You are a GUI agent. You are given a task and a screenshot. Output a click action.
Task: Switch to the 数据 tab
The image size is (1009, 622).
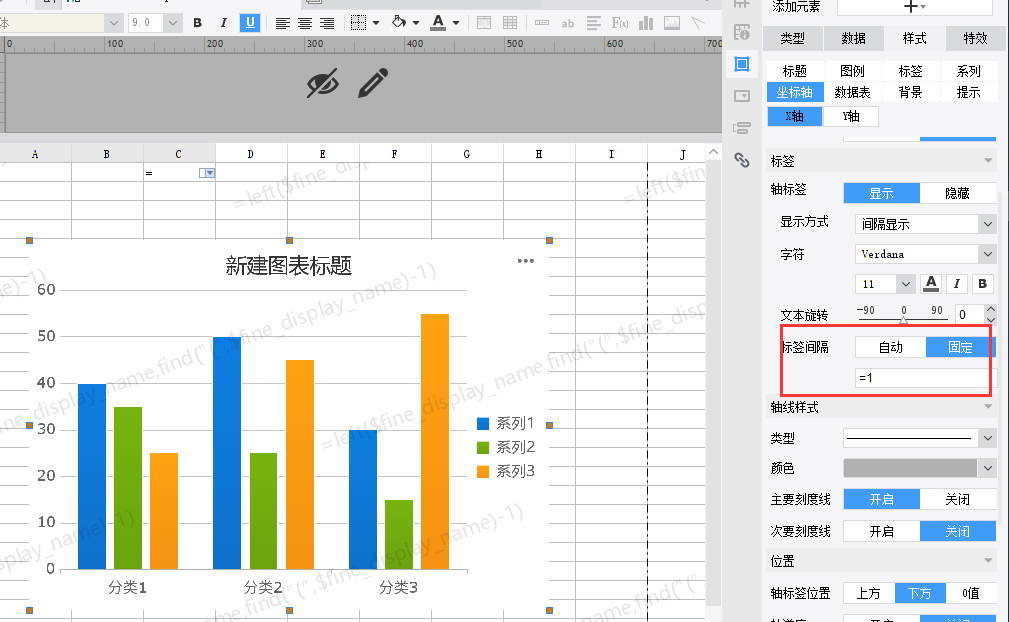point(853,39)
